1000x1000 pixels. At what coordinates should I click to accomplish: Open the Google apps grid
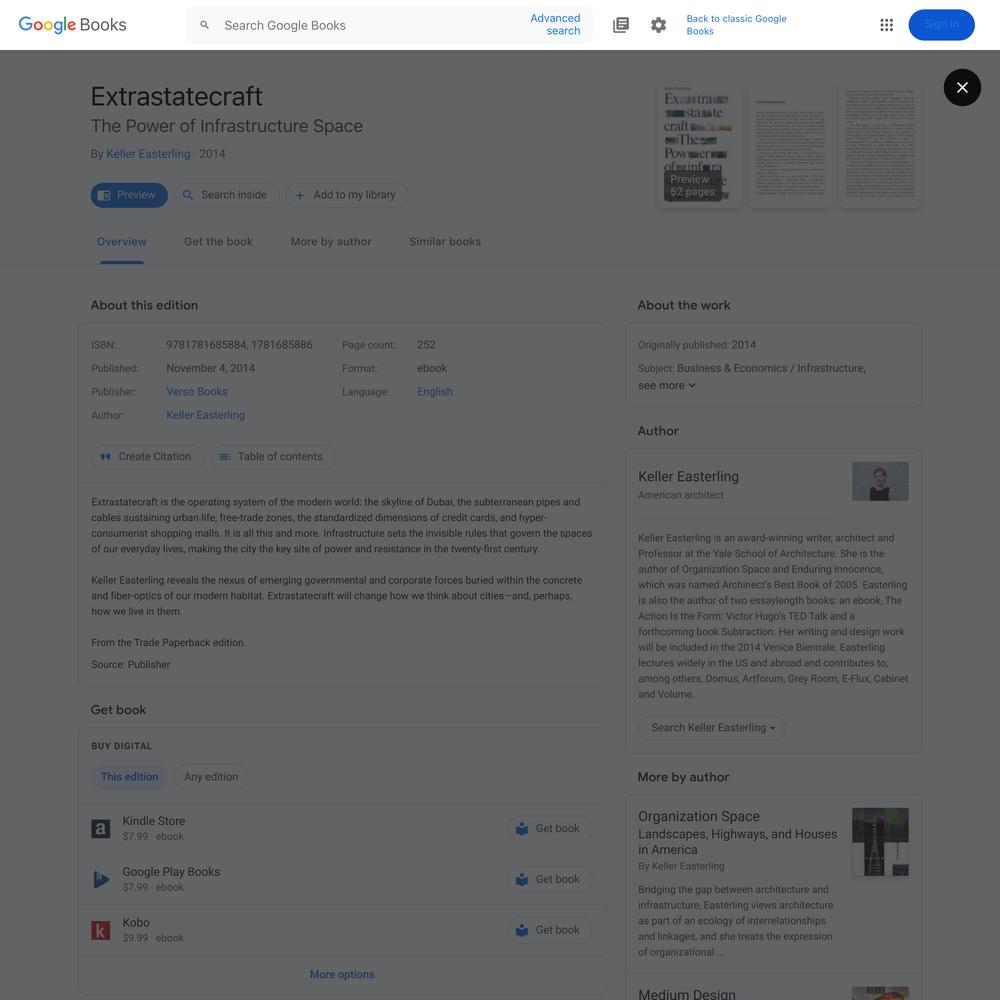886,25
